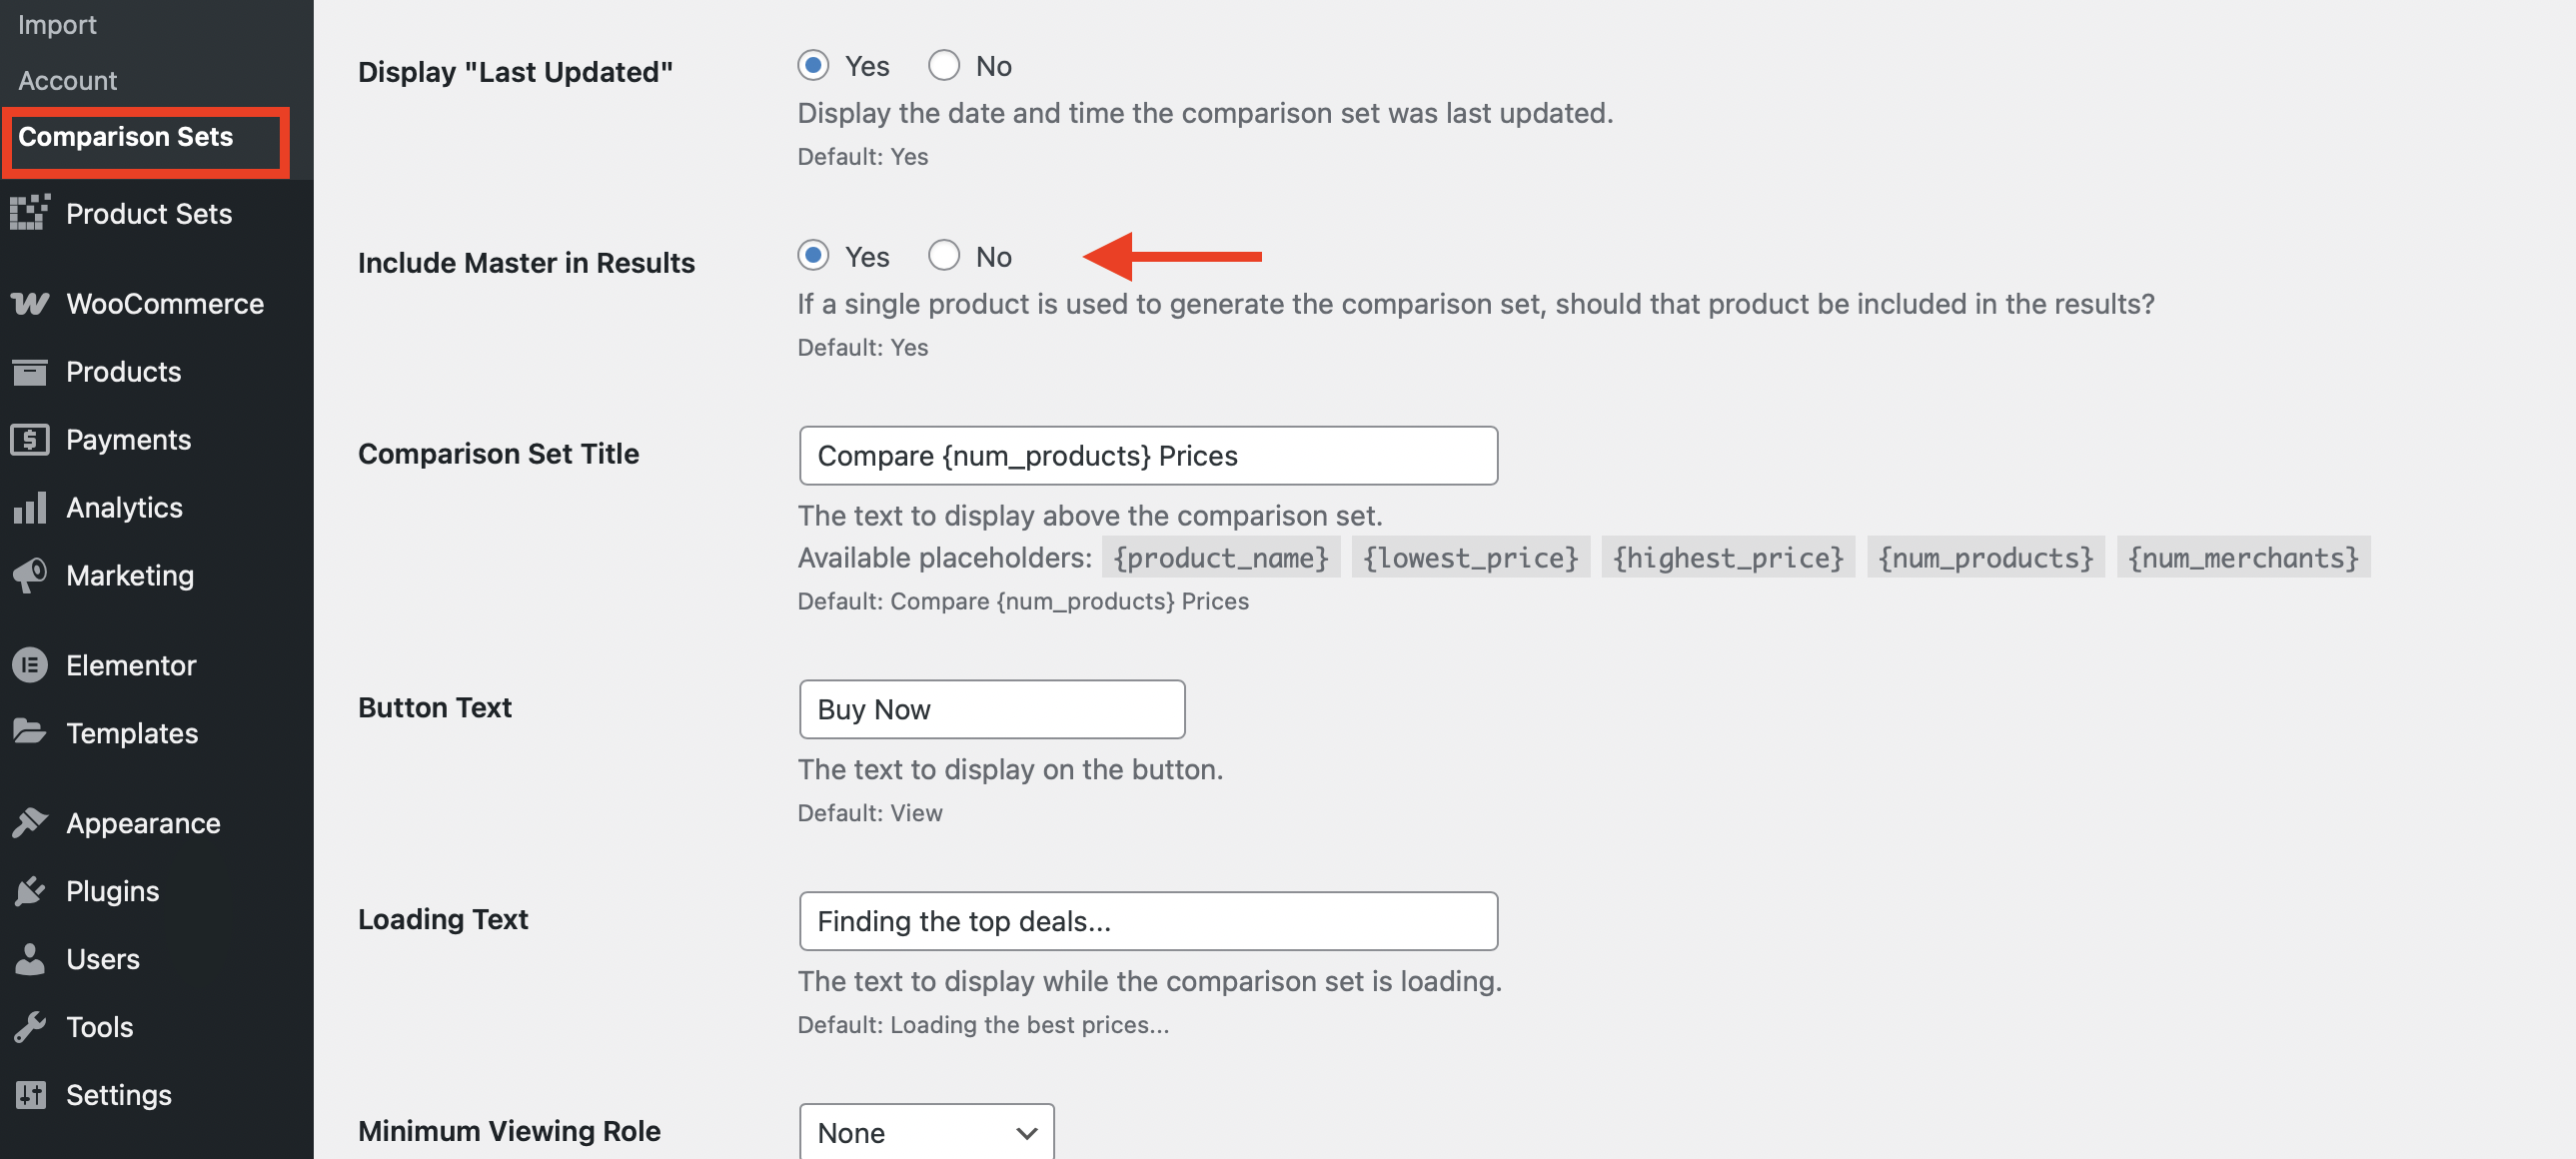Select No for Include Master in Results
The image size is (2576, 1159).
pos(943,256)
